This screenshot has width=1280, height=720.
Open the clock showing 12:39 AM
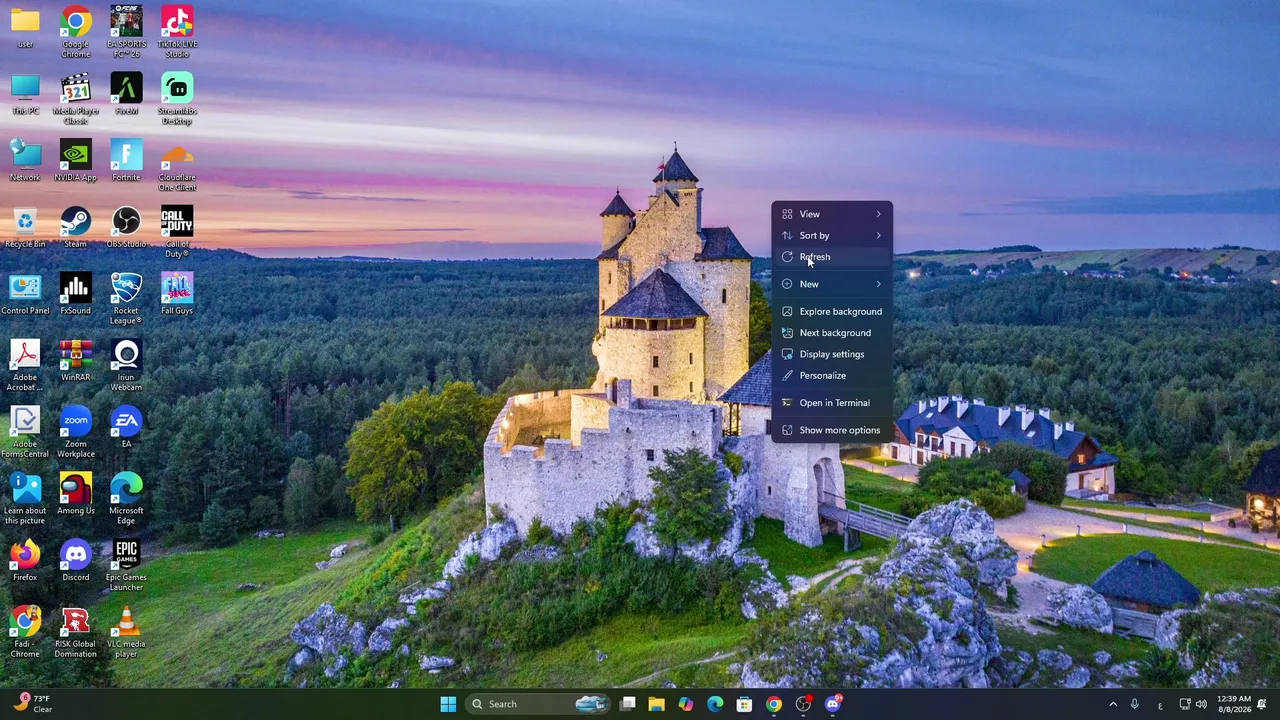1234,704
